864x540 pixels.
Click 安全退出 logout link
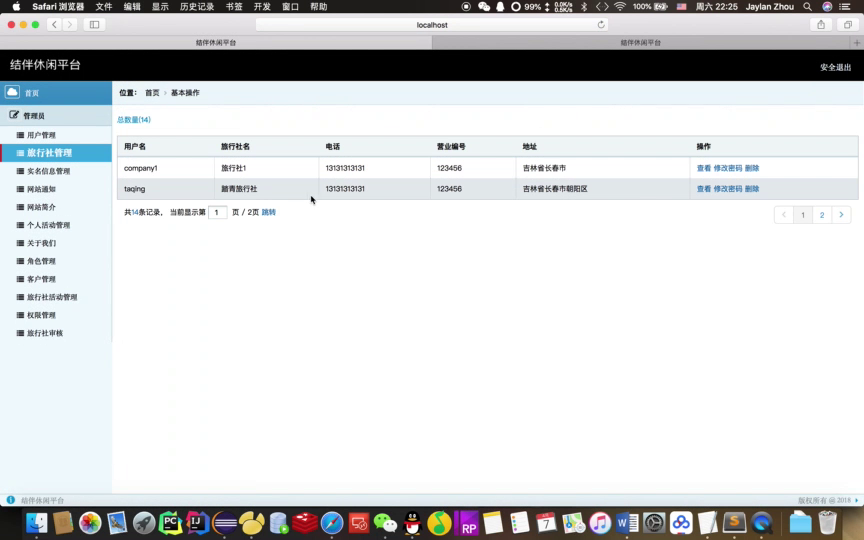(835, 67)
